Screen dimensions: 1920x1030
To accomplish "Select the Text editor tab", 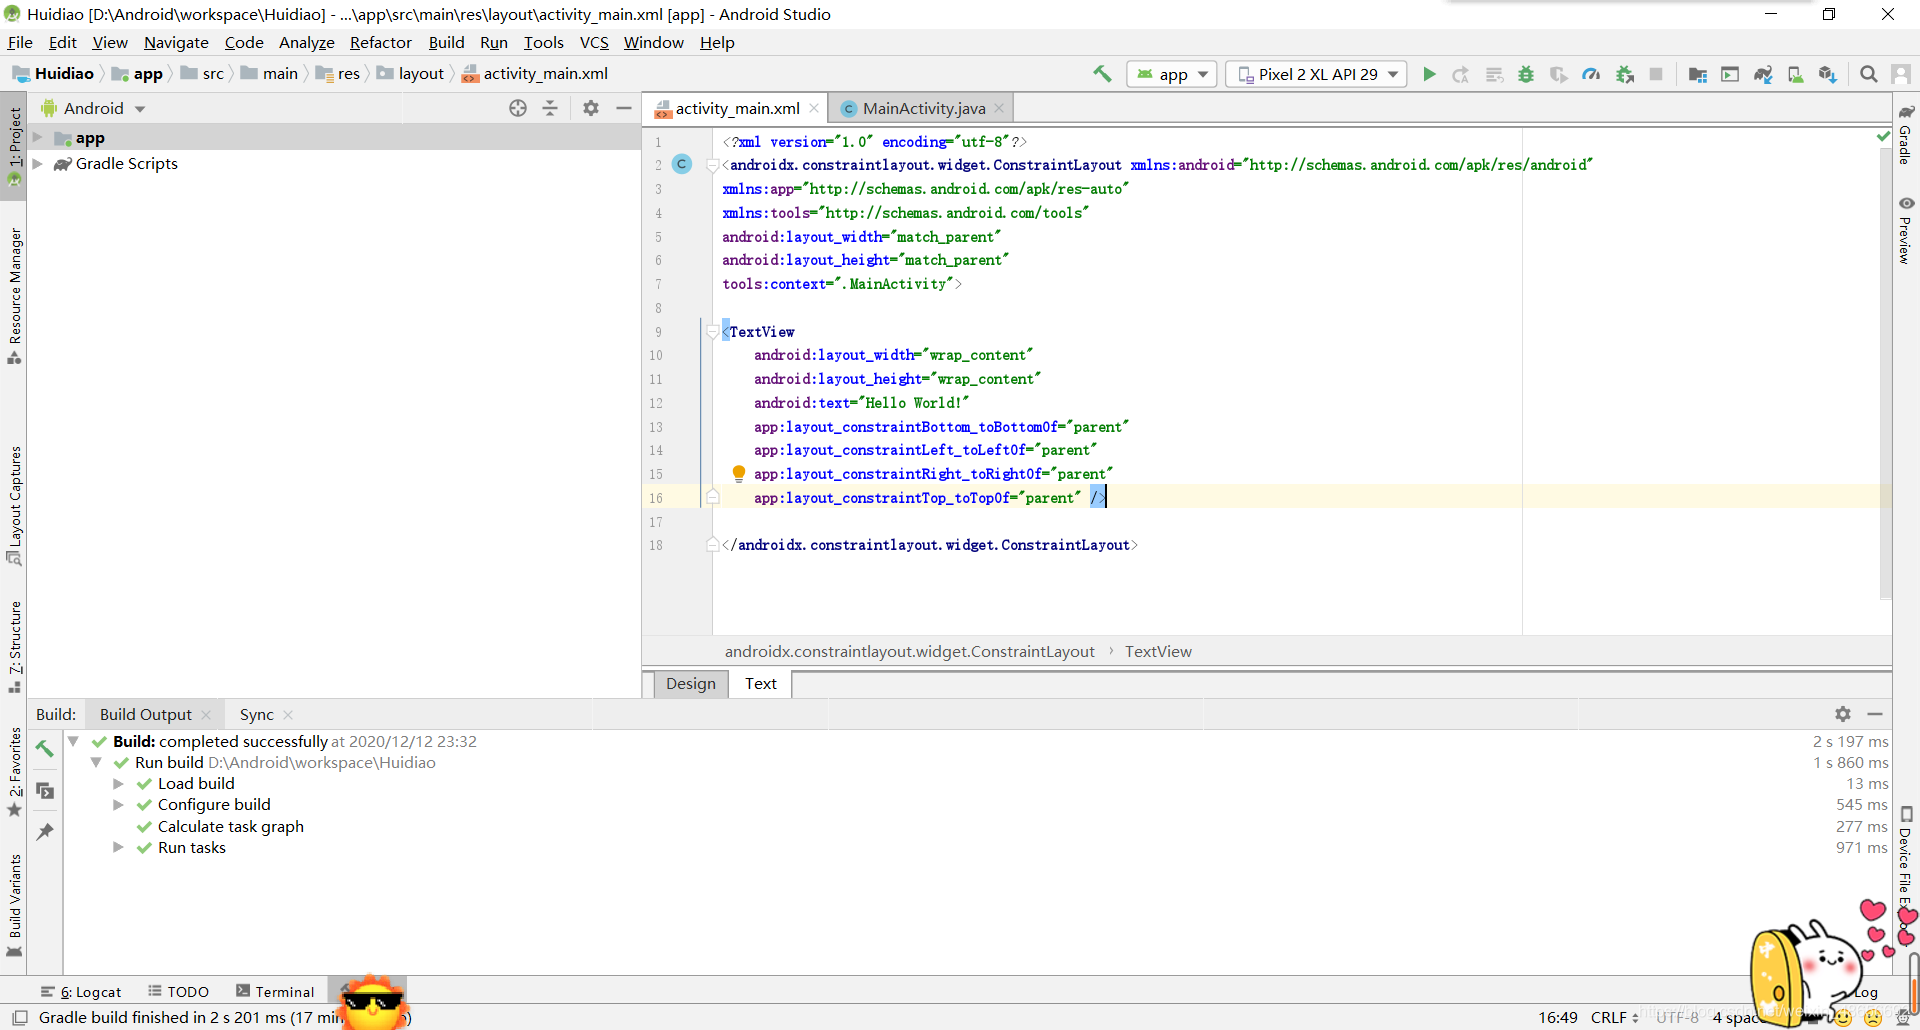I will [x=760, y=683].
